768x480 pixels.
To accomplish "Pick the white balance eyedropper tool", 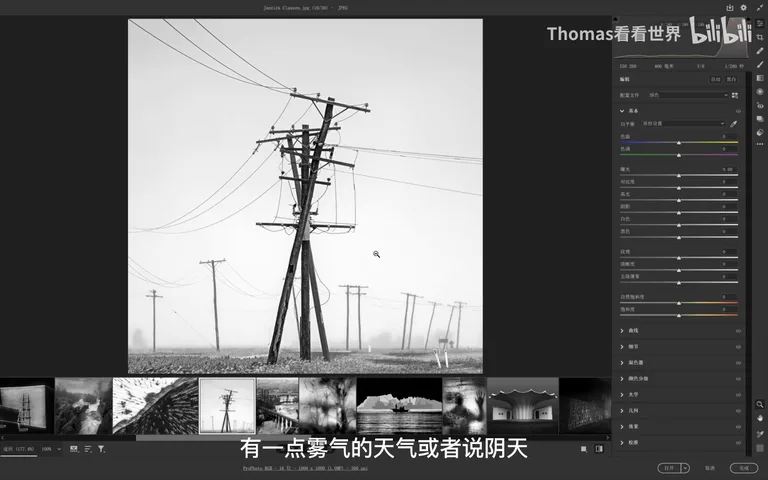I will point(733,124).
